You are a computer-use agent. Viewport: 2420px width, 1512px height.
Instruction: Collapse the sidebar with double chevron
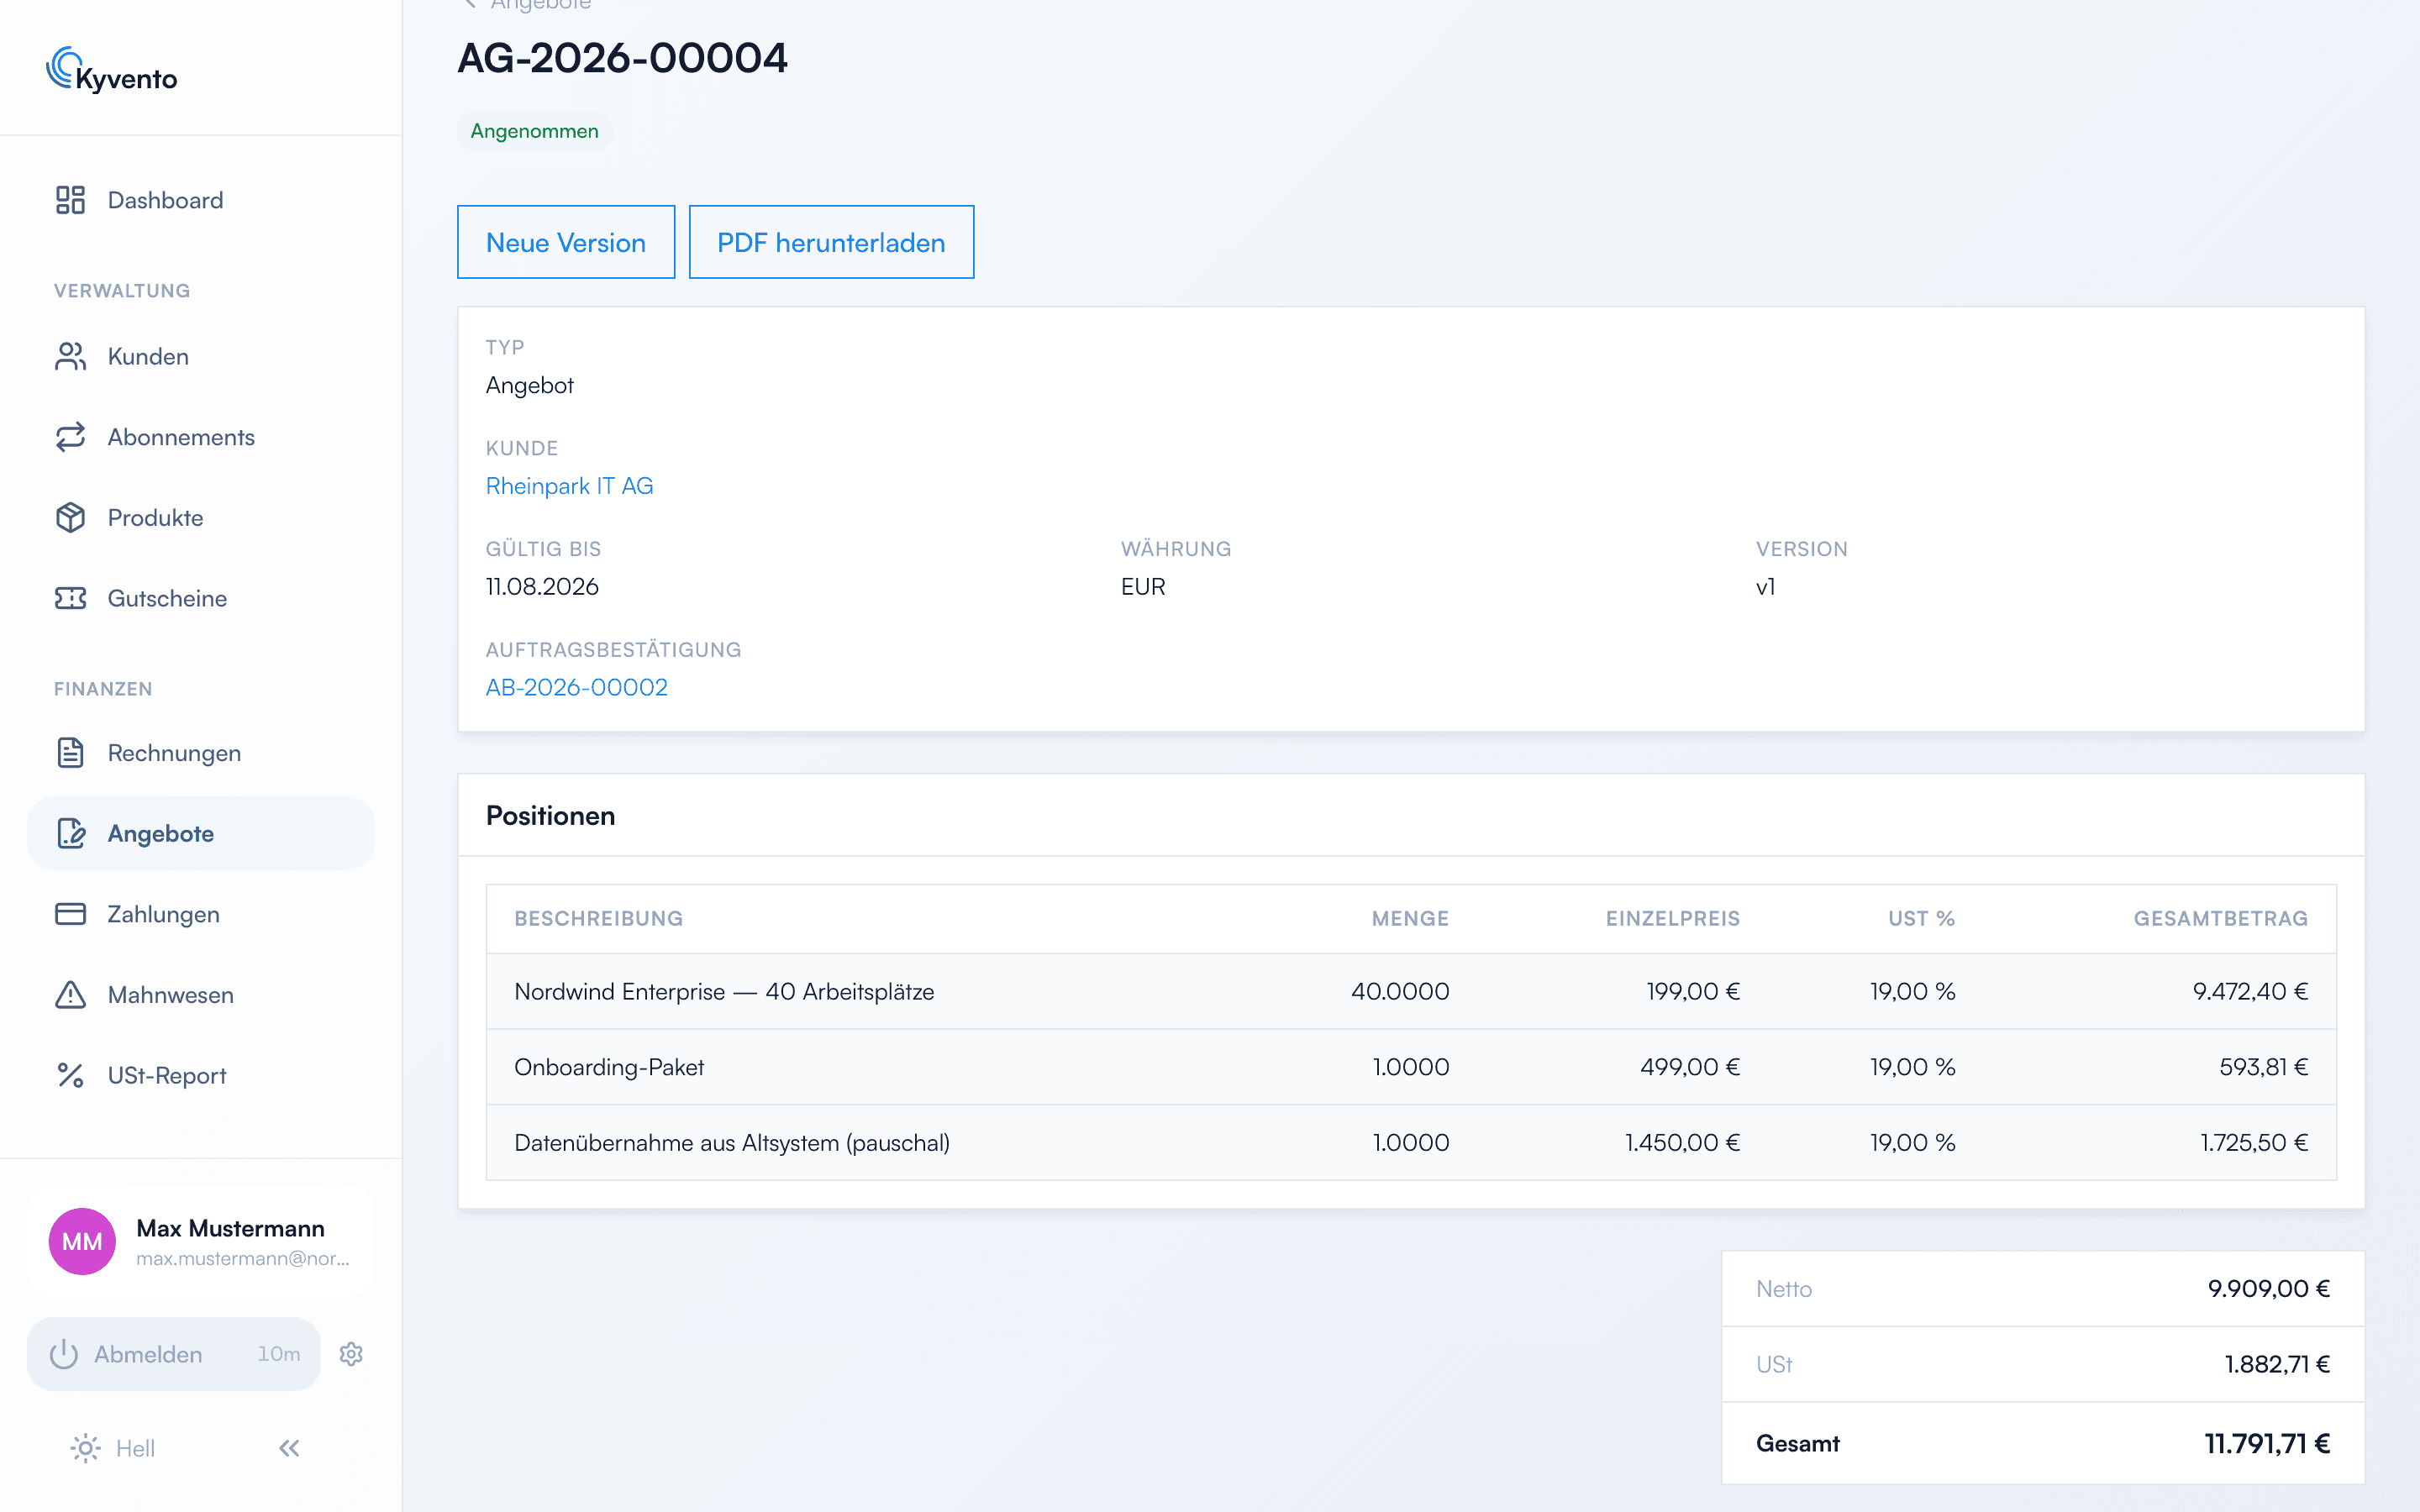[x=289, y=1448]
